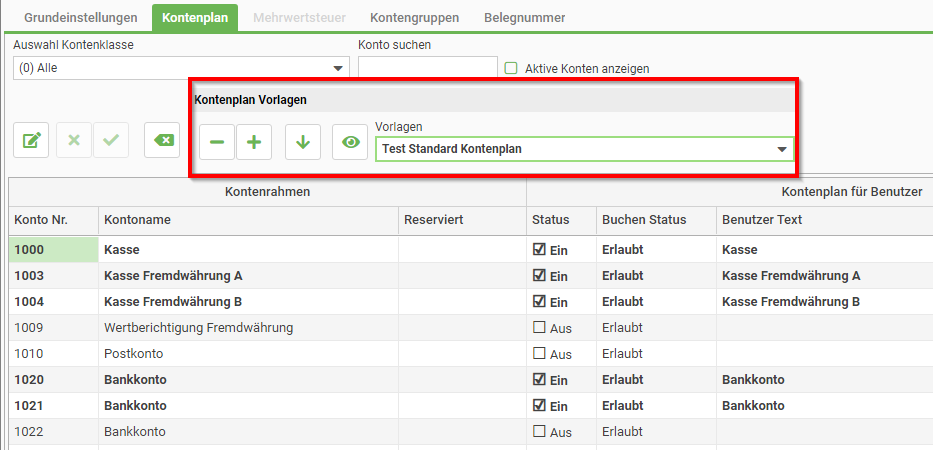Click the 'Buchen Status' column header
The height and width of the screenshot is (450, 933).
[656, 220]
